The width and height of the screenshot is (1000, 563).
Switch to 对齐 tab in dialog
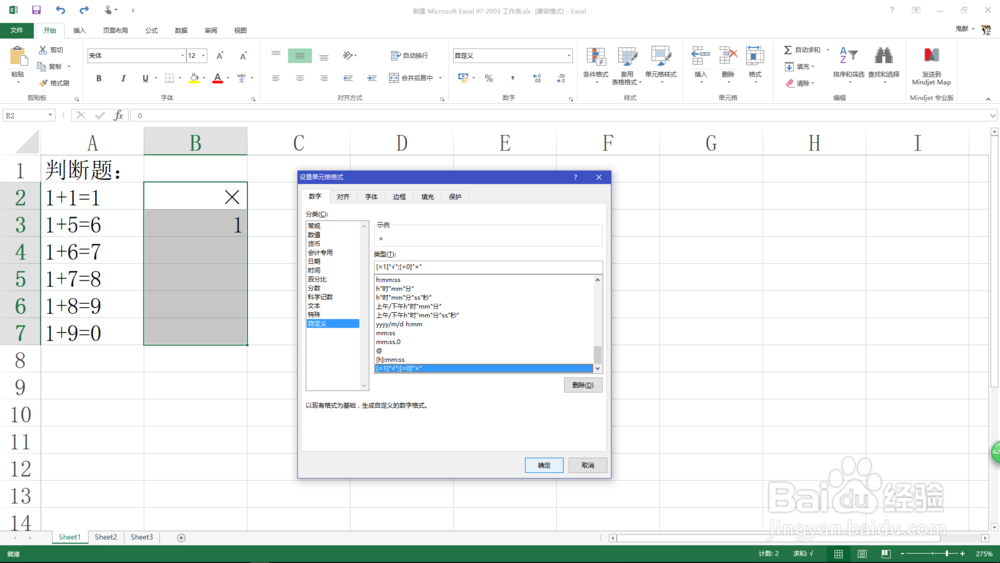point(343,197)
